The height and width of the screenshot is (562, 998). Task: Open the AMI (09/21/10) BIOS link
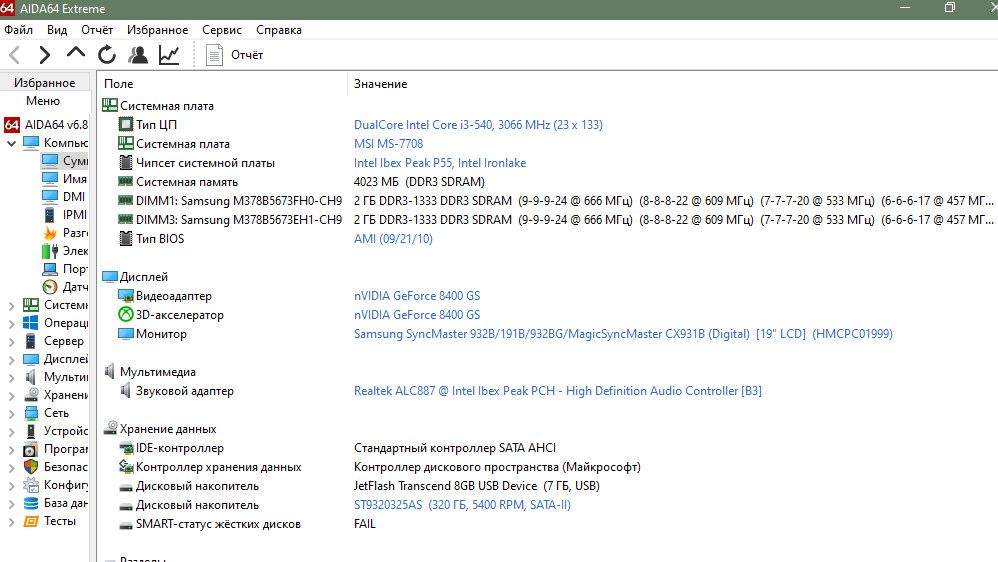tap(393, 239)
